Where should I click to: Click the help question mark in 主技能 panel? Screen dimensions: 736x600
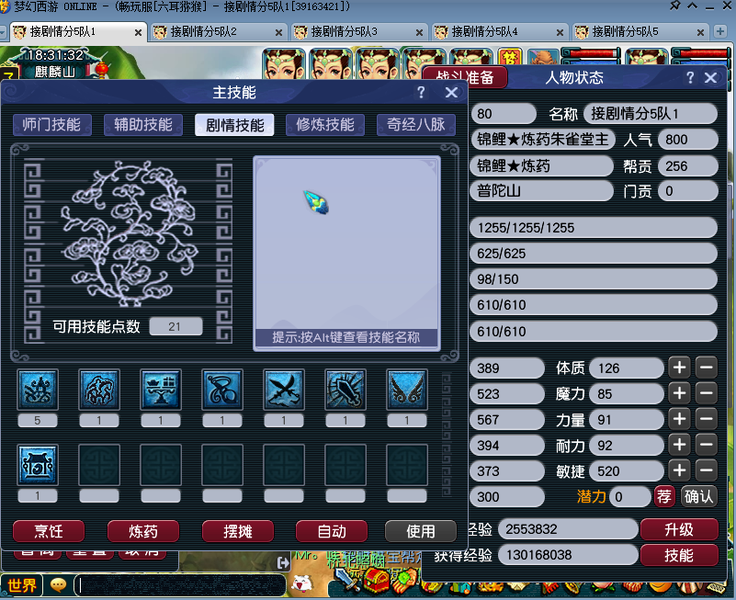click(421, 92)
